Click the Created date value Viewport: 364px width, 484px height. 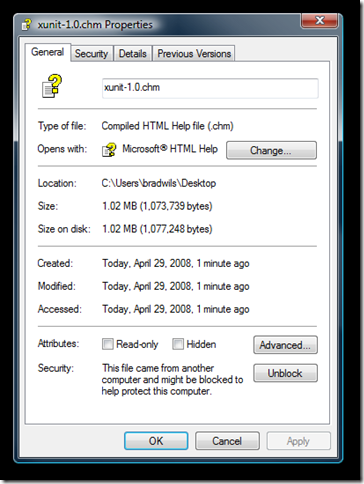pyautogui.click(x=176, y=264)
